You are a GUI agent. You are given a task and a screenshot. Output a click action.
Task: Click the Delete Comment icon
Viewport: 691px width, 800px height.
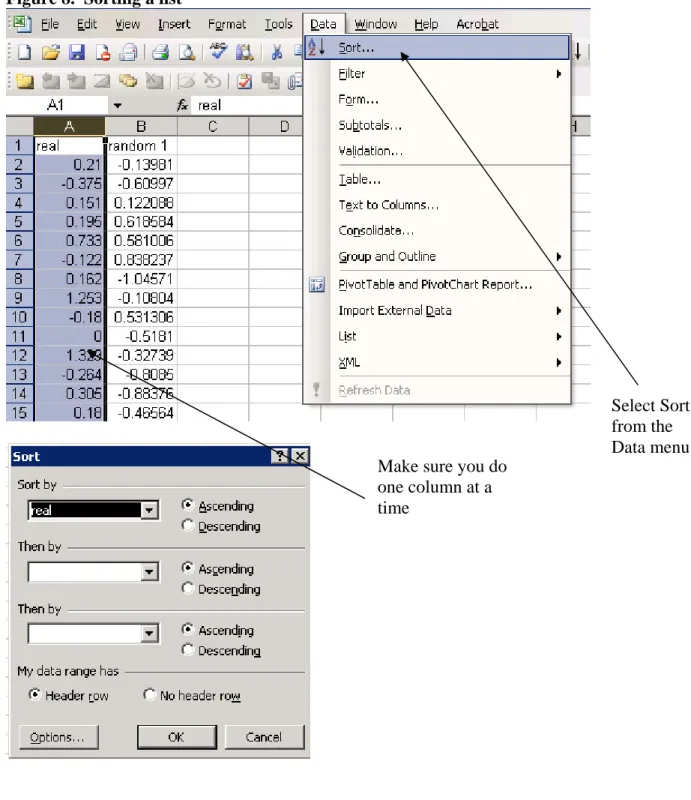pyautogui.click(x=154, y=81)
